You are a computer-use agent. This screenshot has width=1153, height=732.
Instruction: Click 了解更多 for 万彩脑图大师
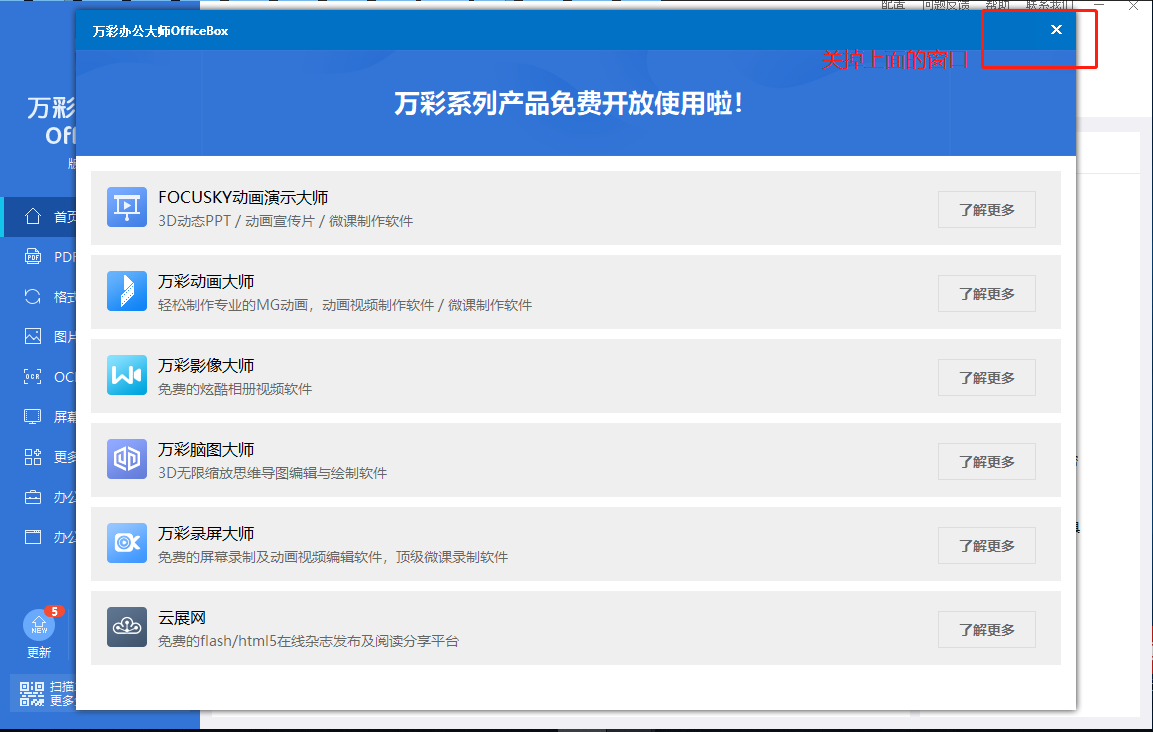point(986,461)
